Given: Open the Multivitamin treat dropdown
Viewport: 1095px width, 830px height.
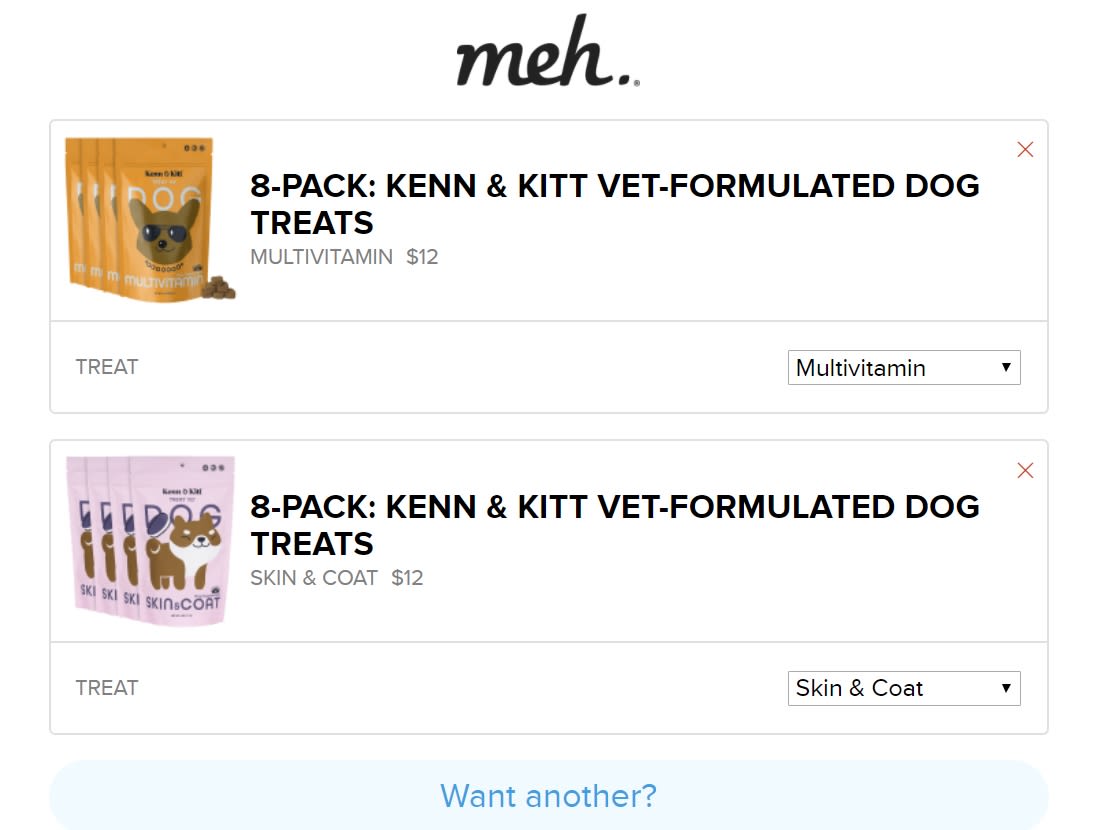Looking at the screenshot, I should 903,368.
